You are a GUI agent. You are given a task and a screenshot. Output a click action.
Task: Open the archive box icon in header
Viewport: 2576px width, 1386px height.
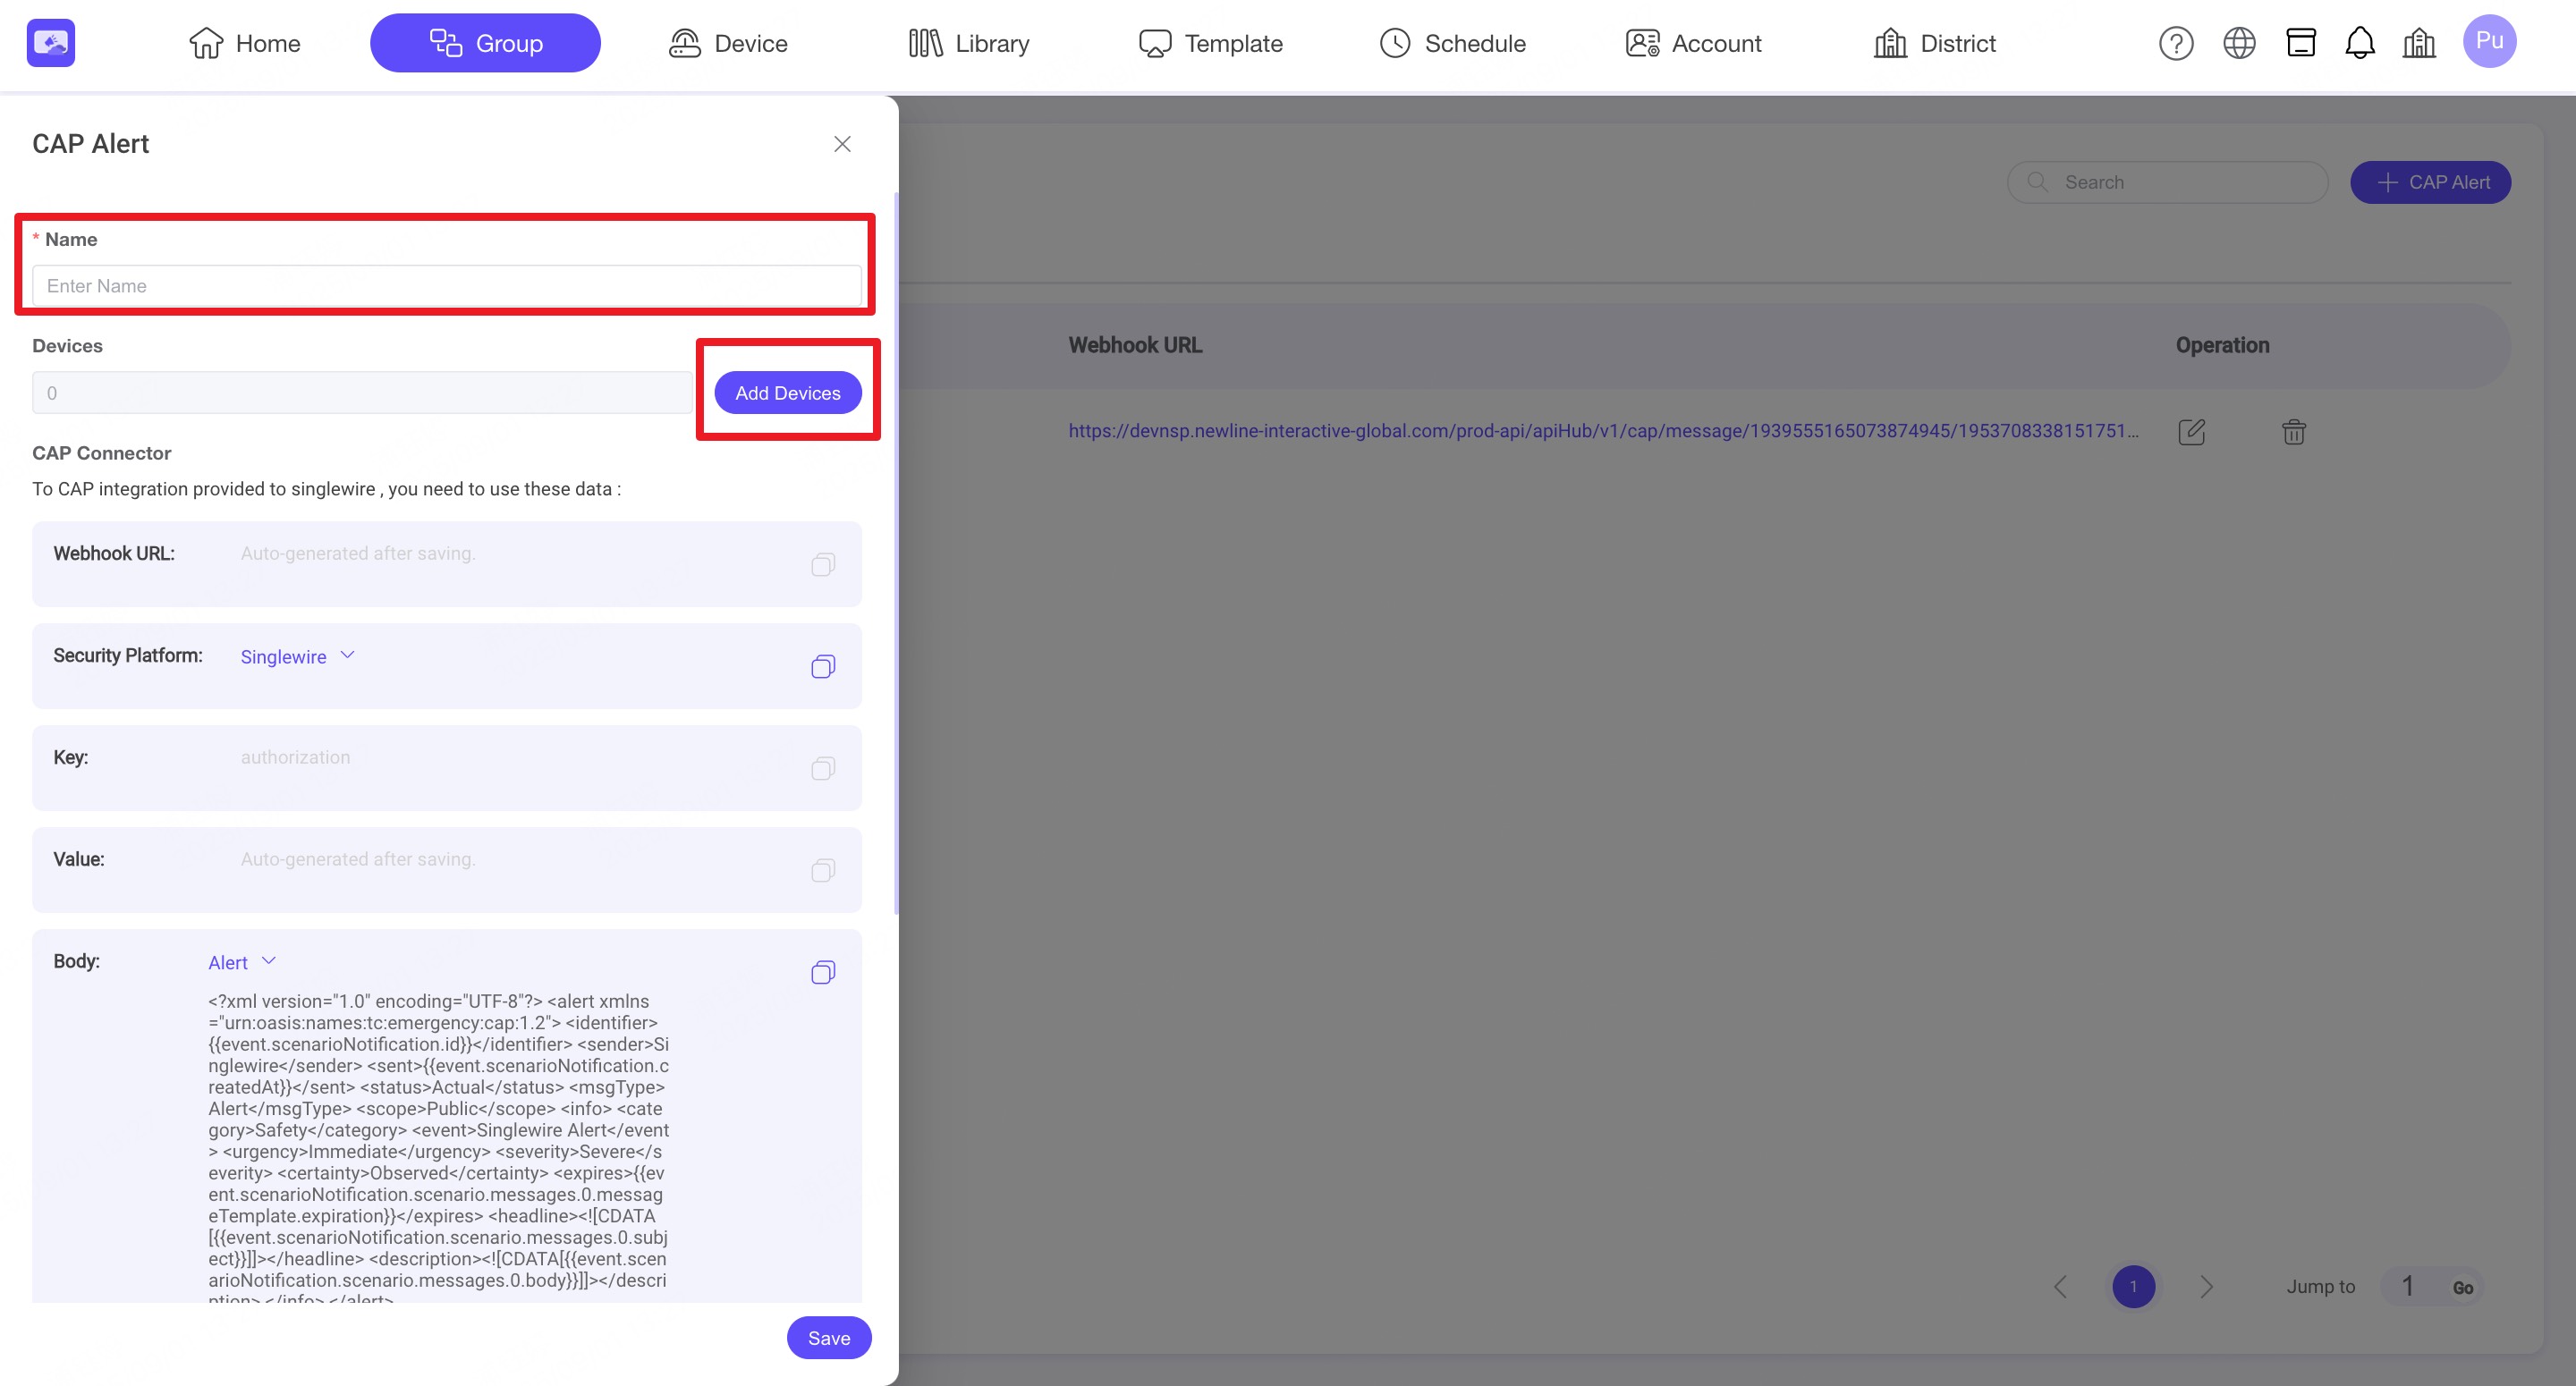[x=2300, y=43]
